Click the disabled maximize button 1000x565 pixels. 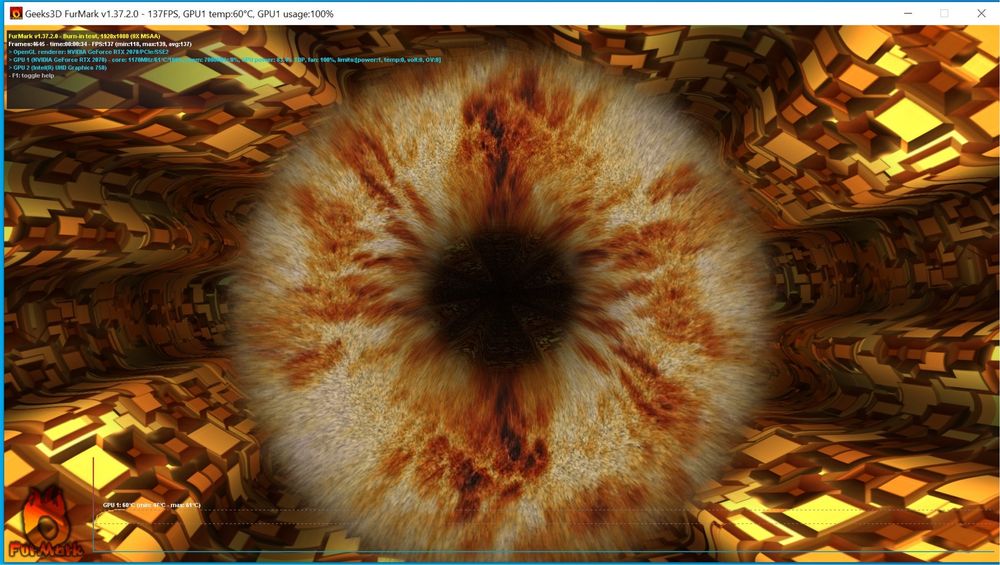pos(944,13)
